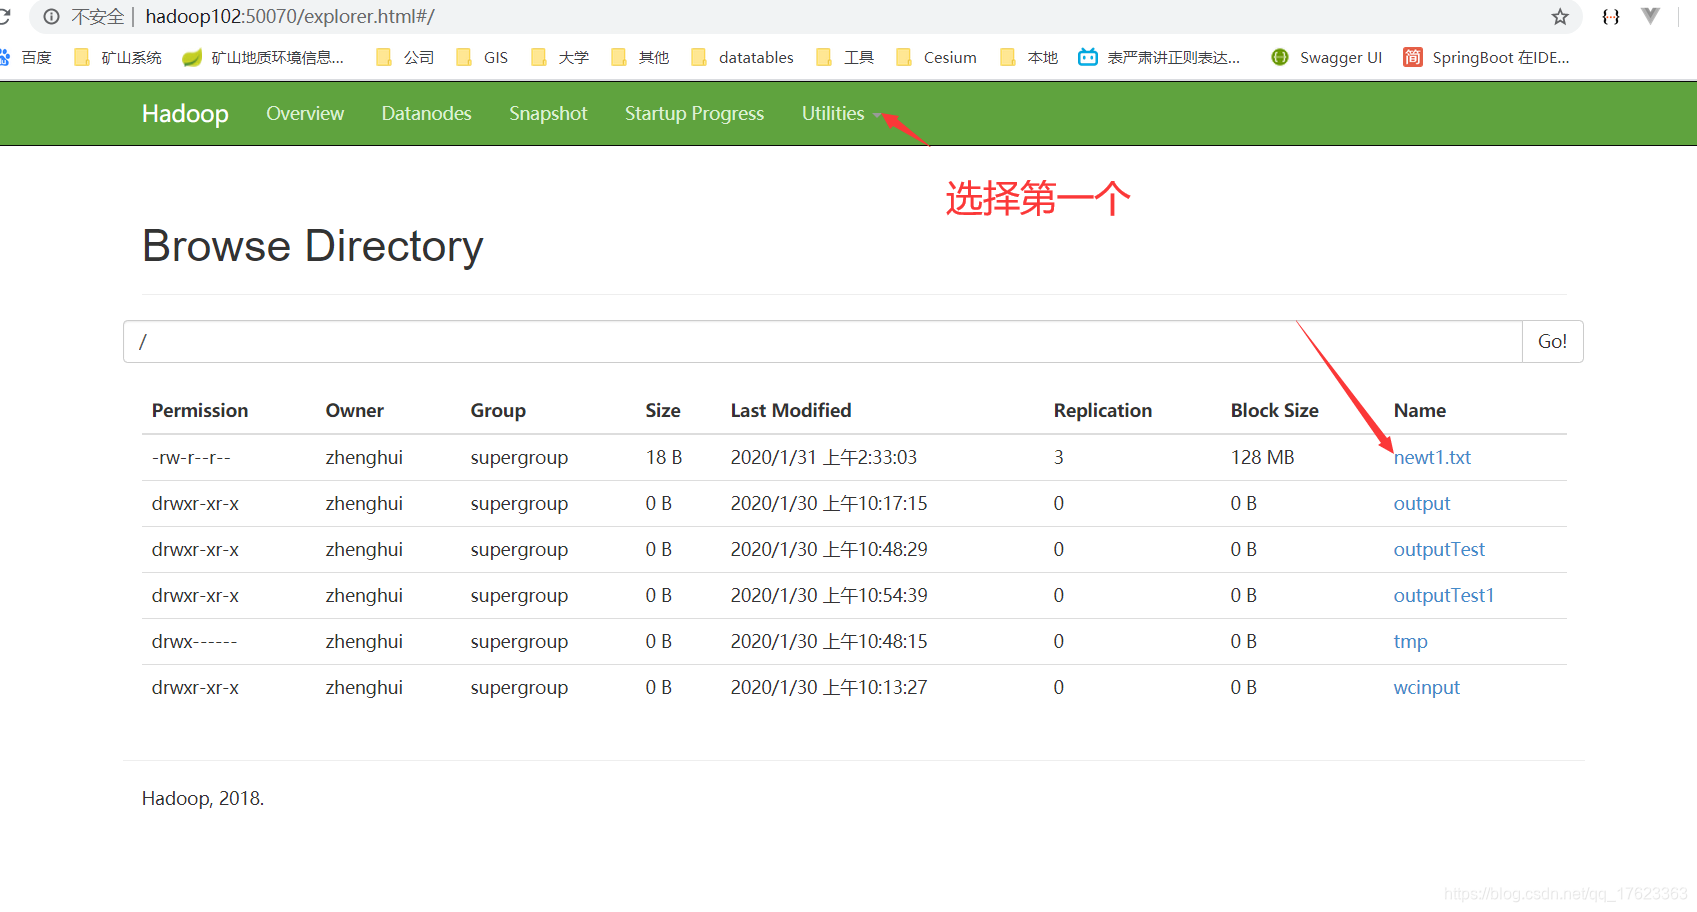Open the Cesium bookmark folder

(936, 57)
